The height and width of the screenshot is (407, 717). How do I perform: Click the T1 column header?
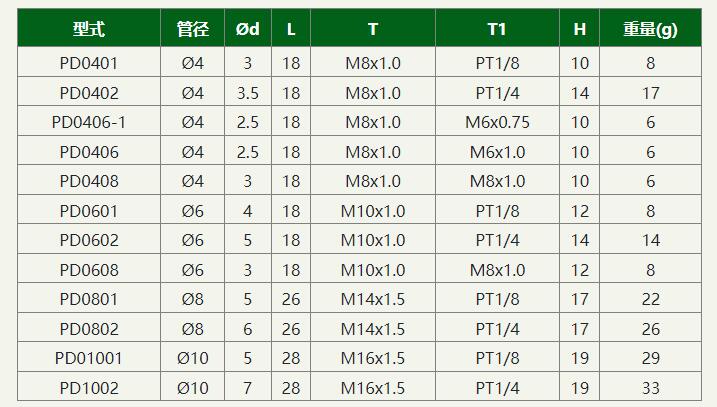coord(497,29)
